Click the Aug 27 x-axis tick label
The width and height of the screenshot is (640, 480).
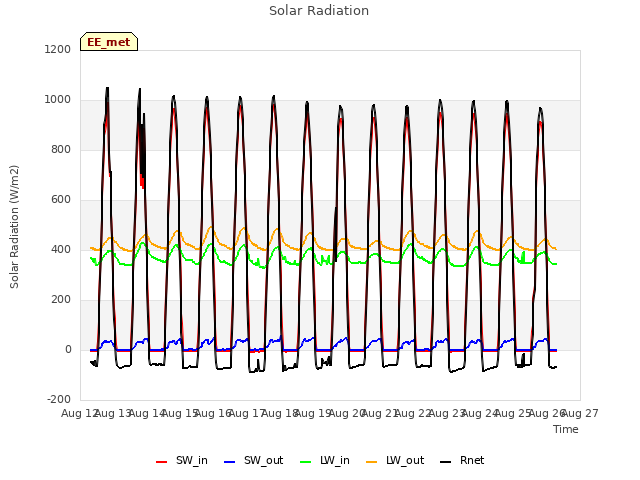click(580, 413)
